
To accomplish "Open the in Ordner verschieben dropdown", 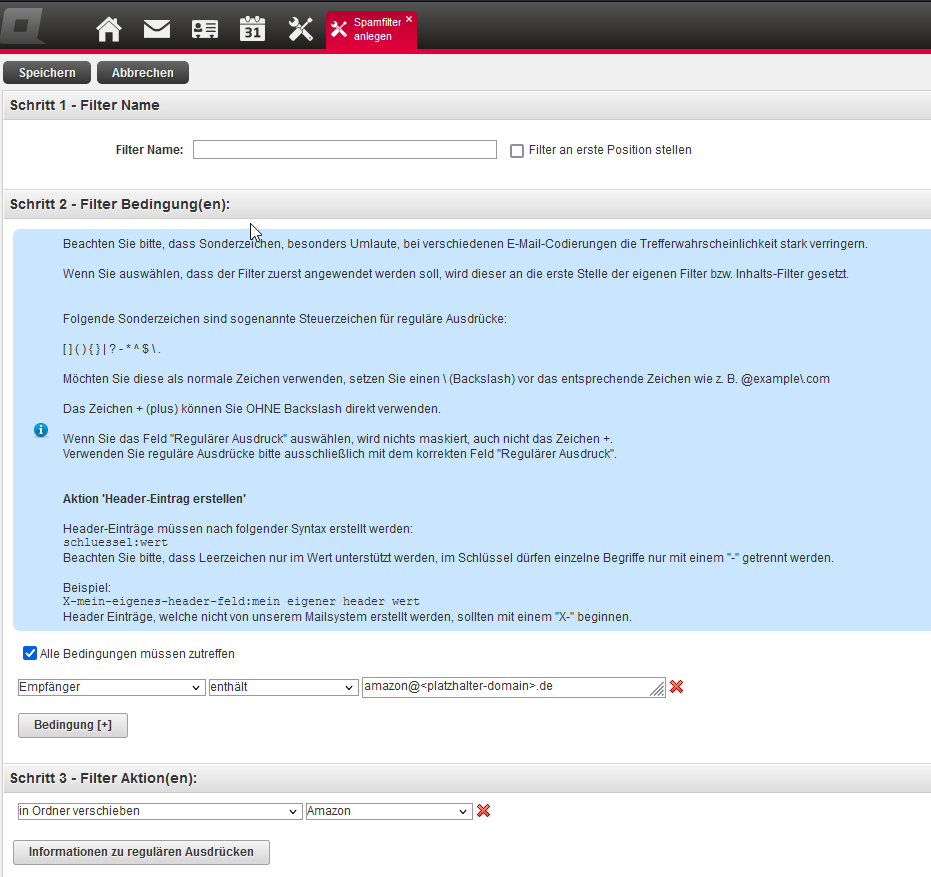I will (160, 811).
